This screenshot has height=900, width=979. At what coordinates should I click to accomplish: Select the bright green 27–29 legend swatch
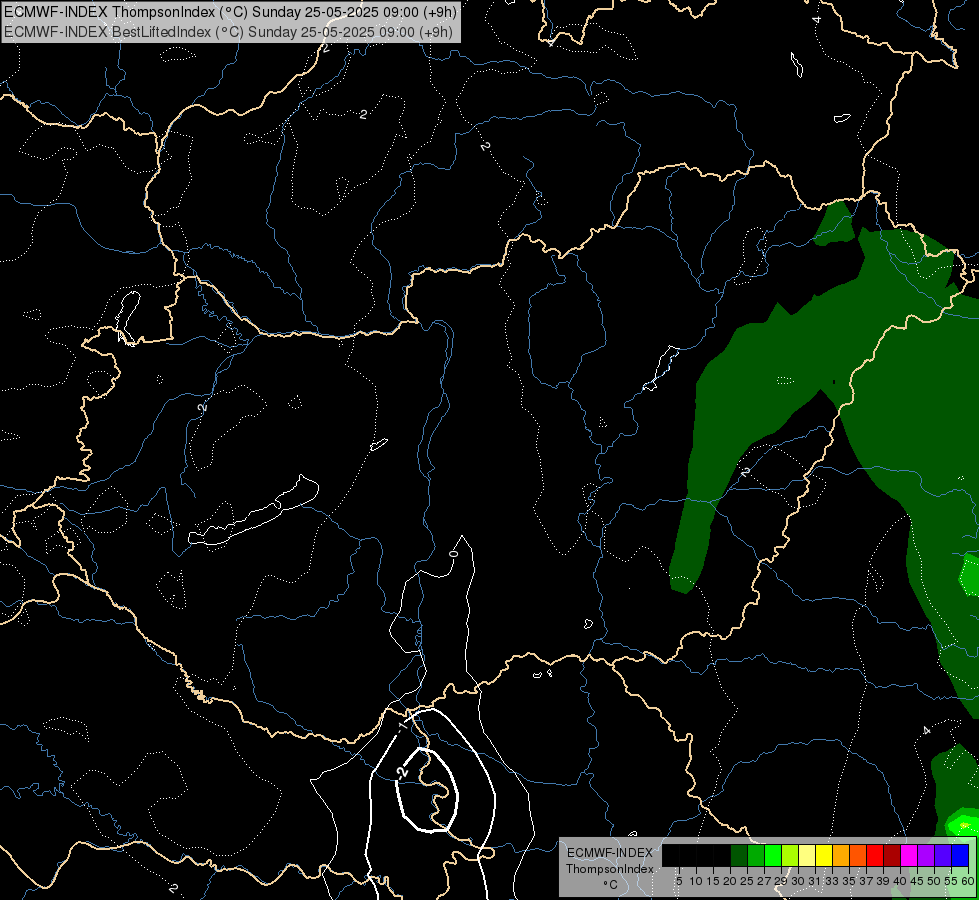773,855
